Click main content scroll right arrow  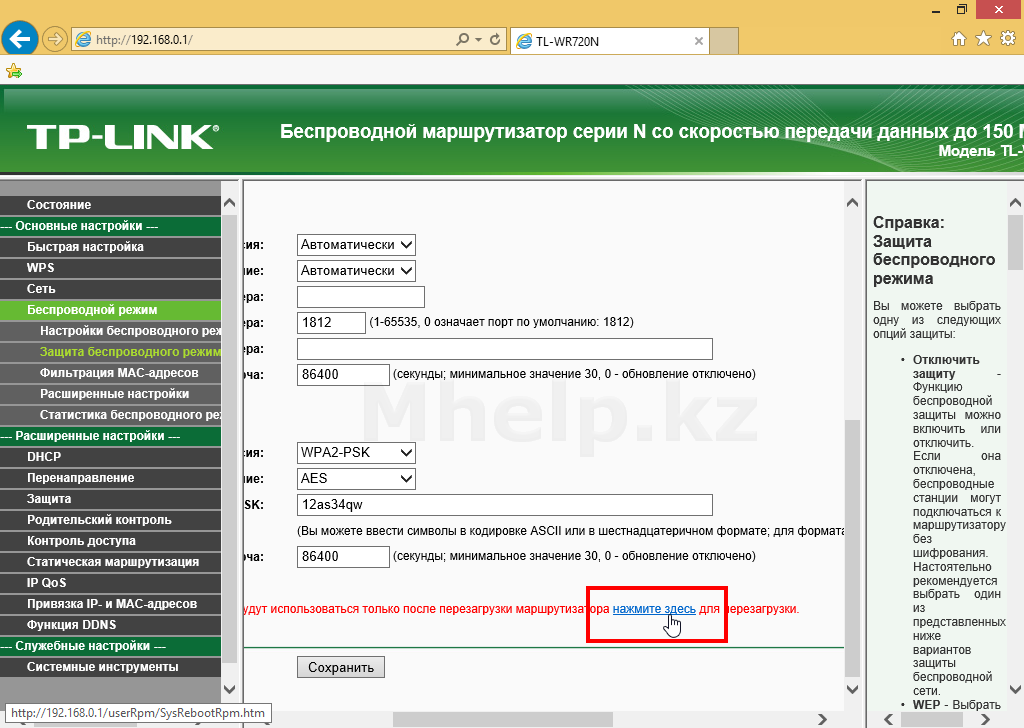point(822,719)
